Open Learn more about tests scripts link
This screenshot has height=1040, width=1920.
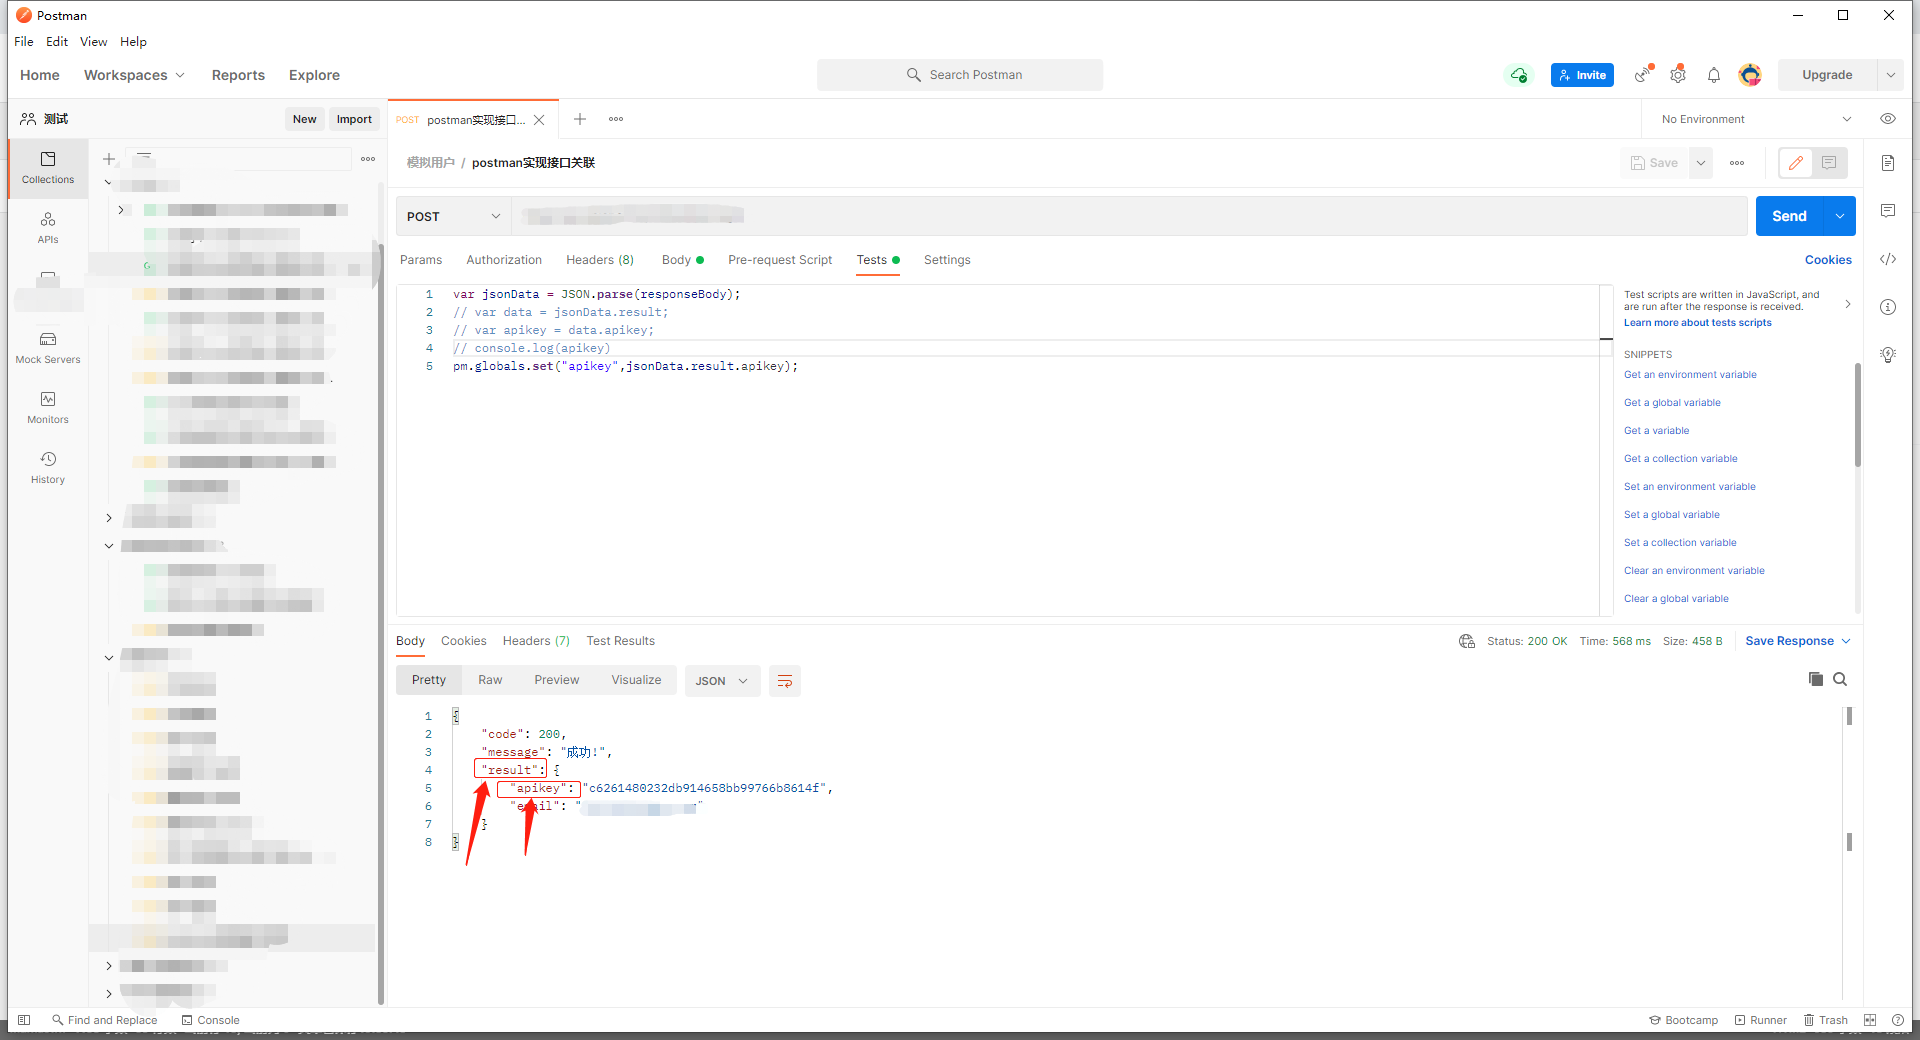(x=1697, y=323)
